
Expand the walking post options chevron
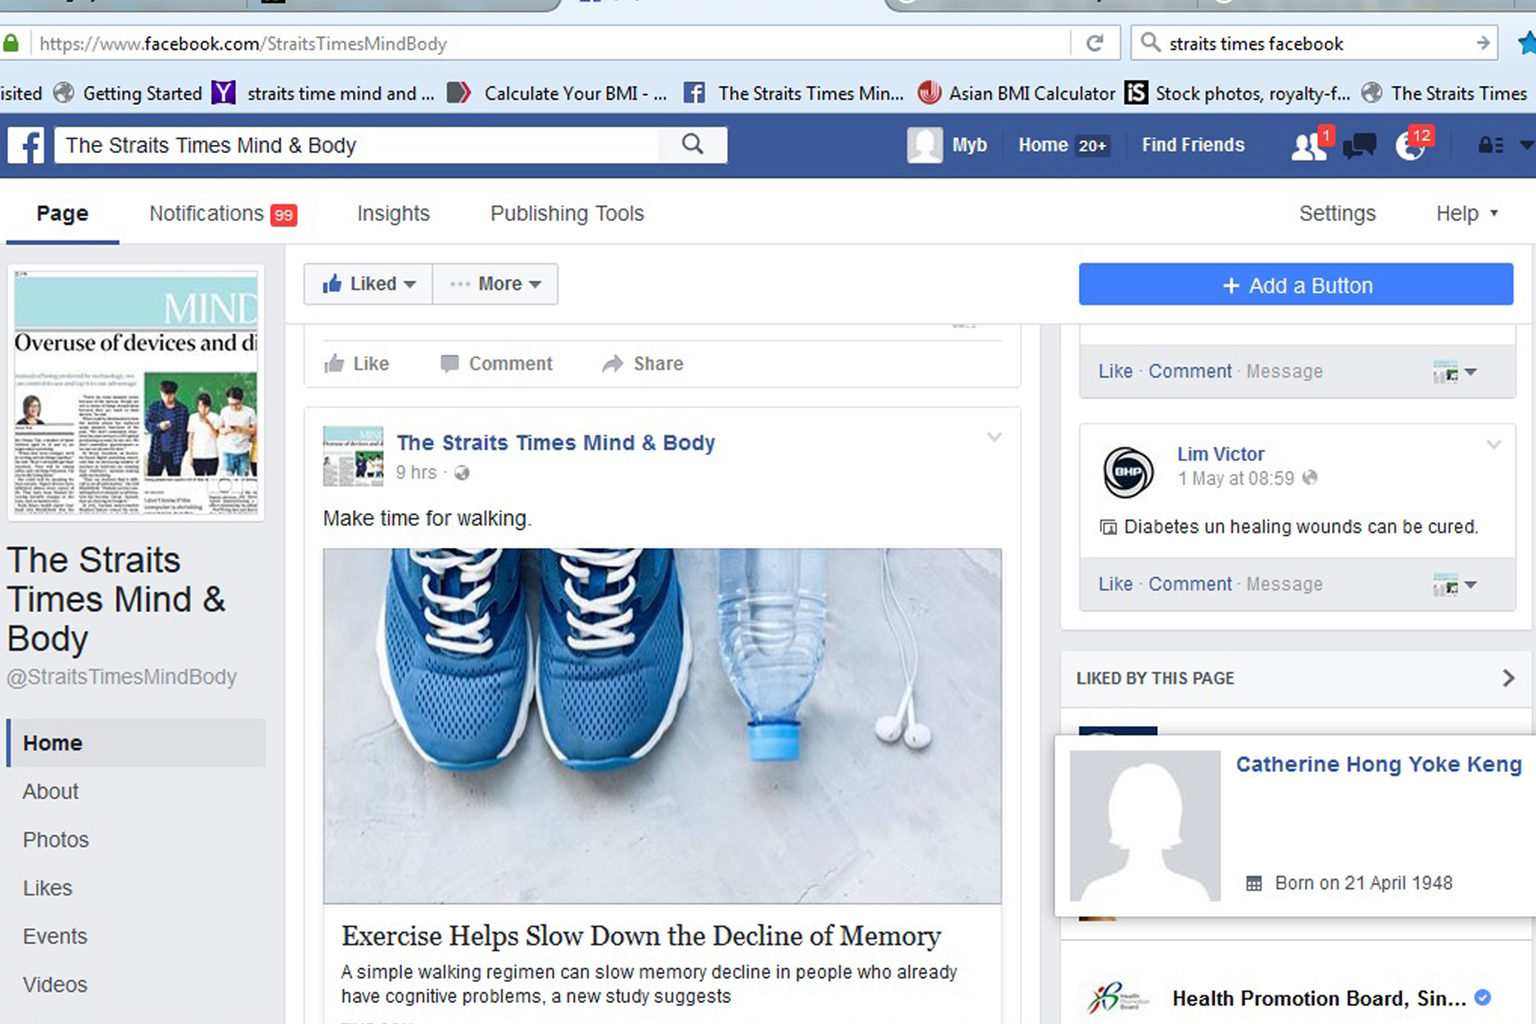pyautogui.click(x=994, y=437)
